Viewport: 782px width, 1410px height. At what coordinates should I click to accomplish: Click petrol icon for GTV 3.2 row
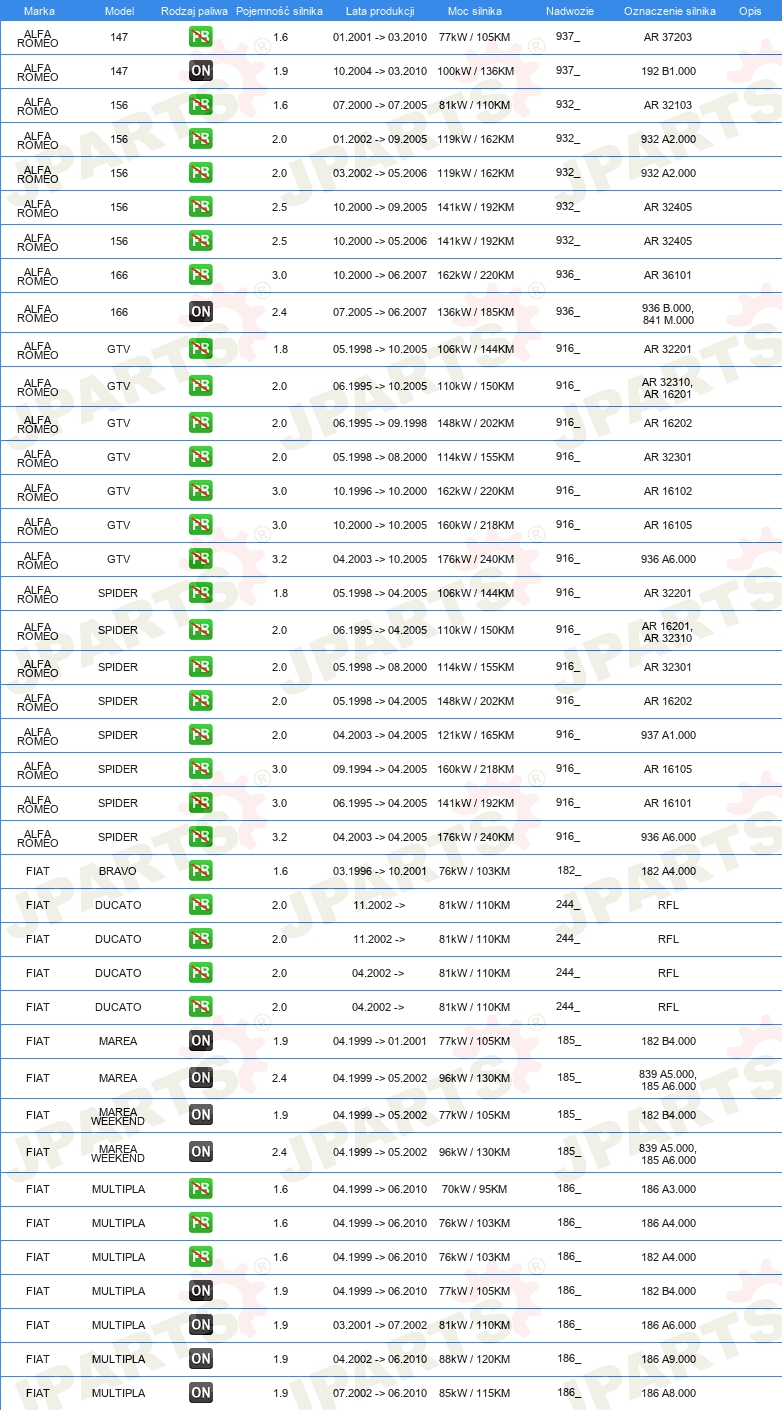coord(201,559)
